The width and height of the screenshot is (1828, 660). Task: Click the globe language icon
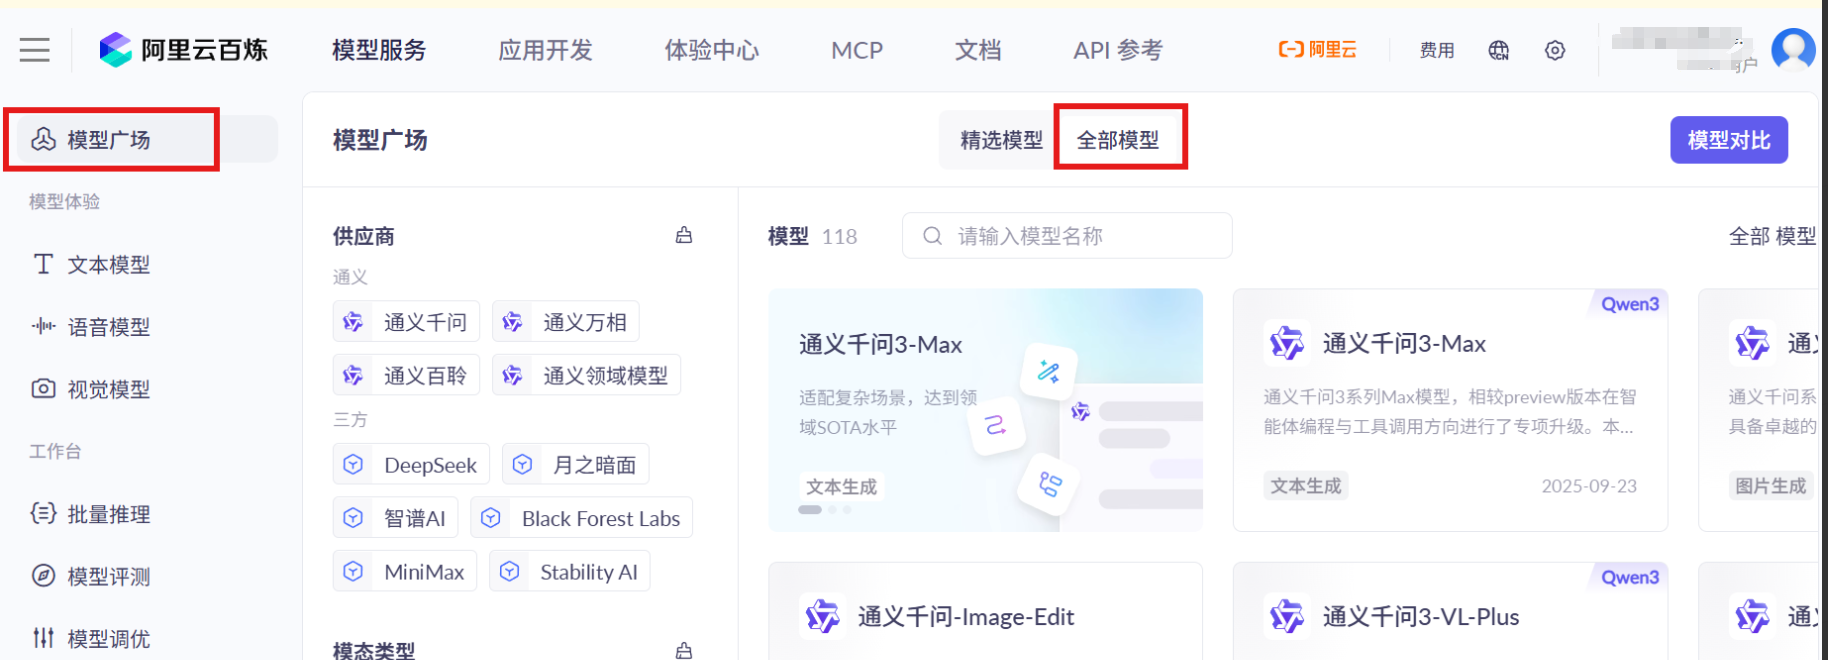pos(1498,50)
